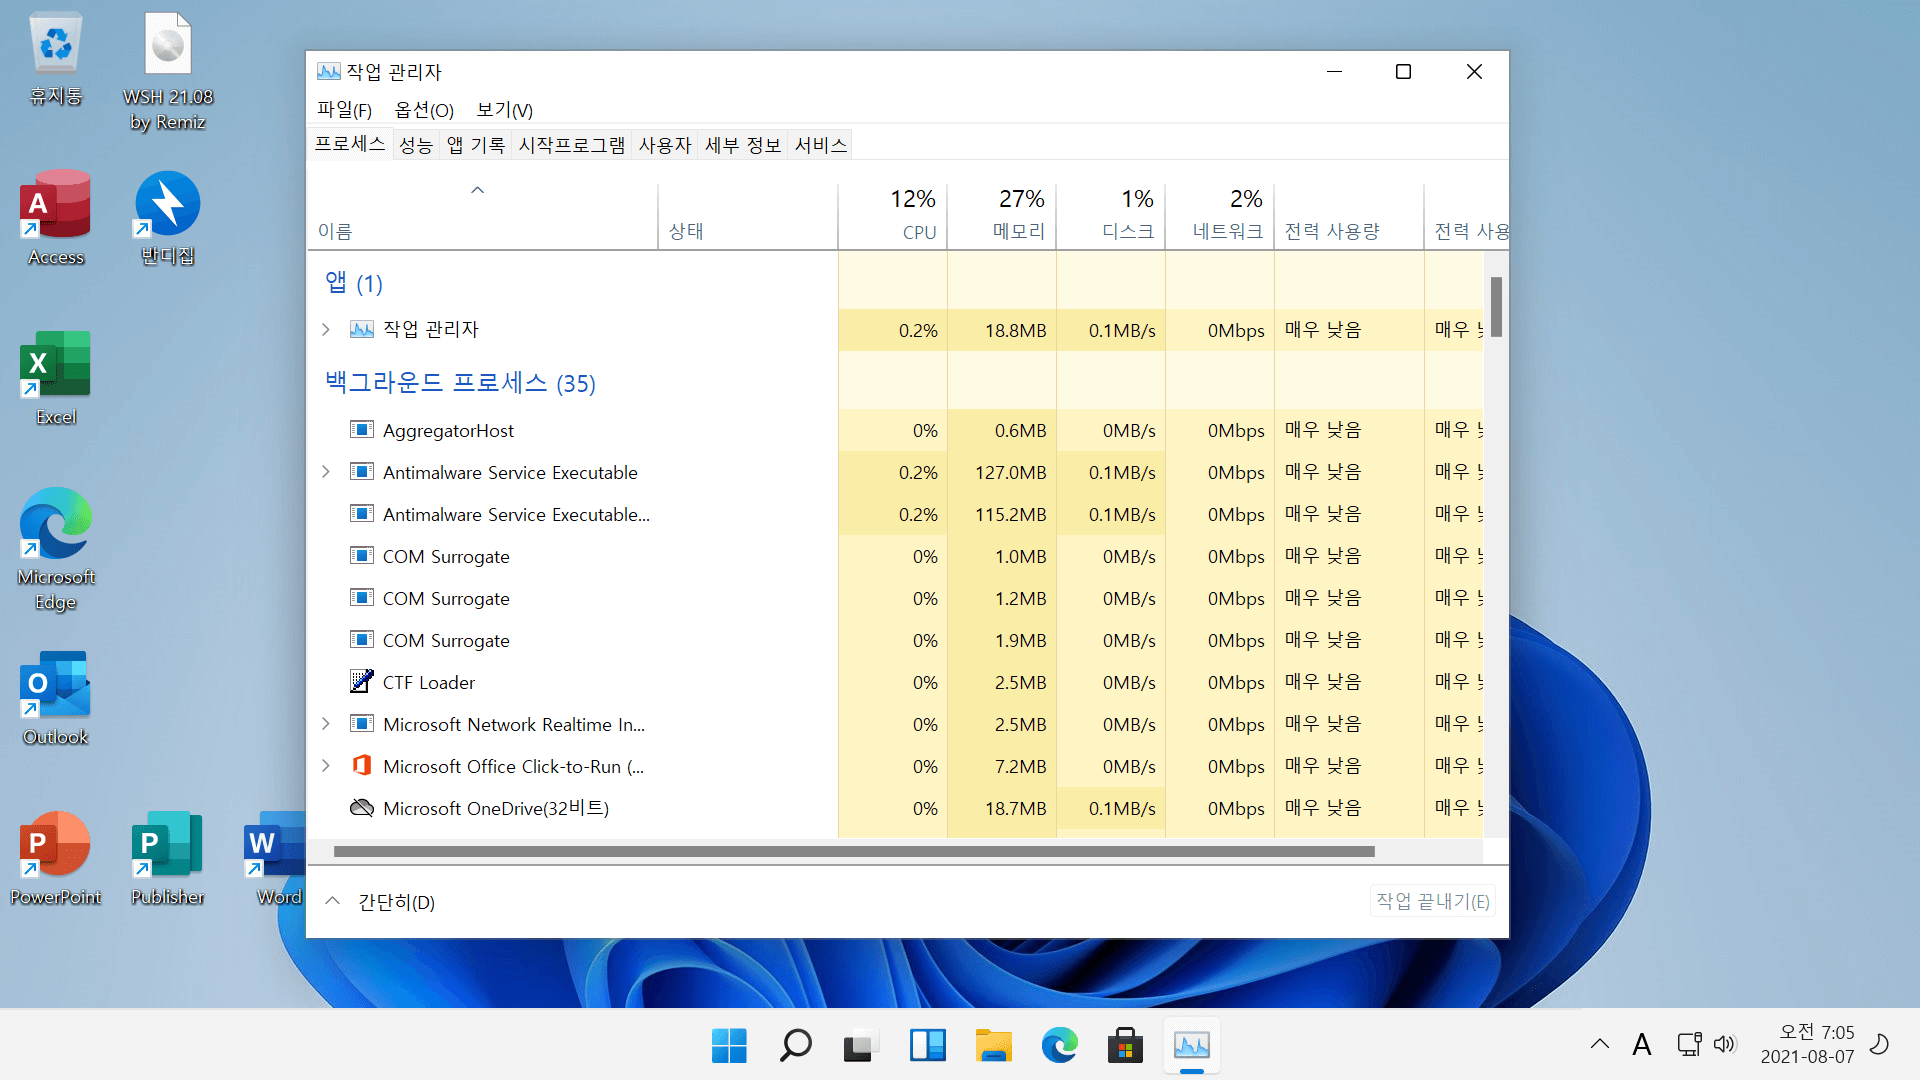Click the network icon in system tray
The height and width of the screenshot is (1080, 1920).
point(1690,1044)
